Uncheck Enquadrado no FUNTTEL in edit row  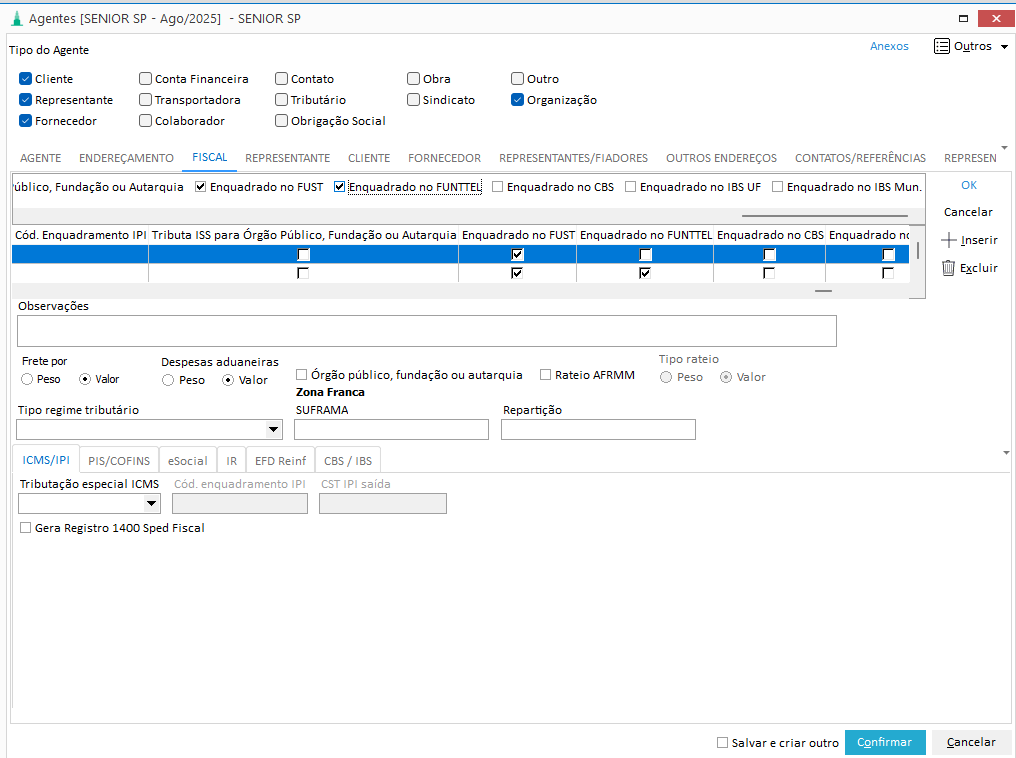[339, 187]
